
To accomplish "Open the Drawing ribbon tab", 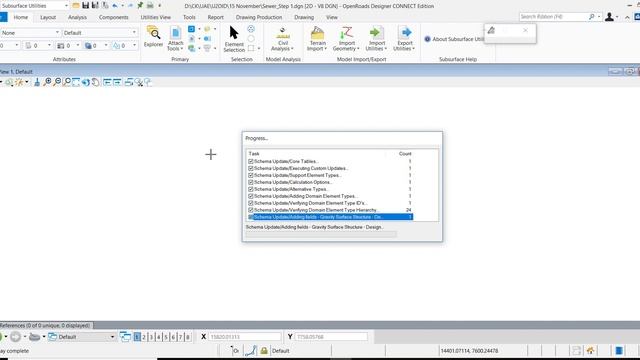I will [x=304, y=17].
